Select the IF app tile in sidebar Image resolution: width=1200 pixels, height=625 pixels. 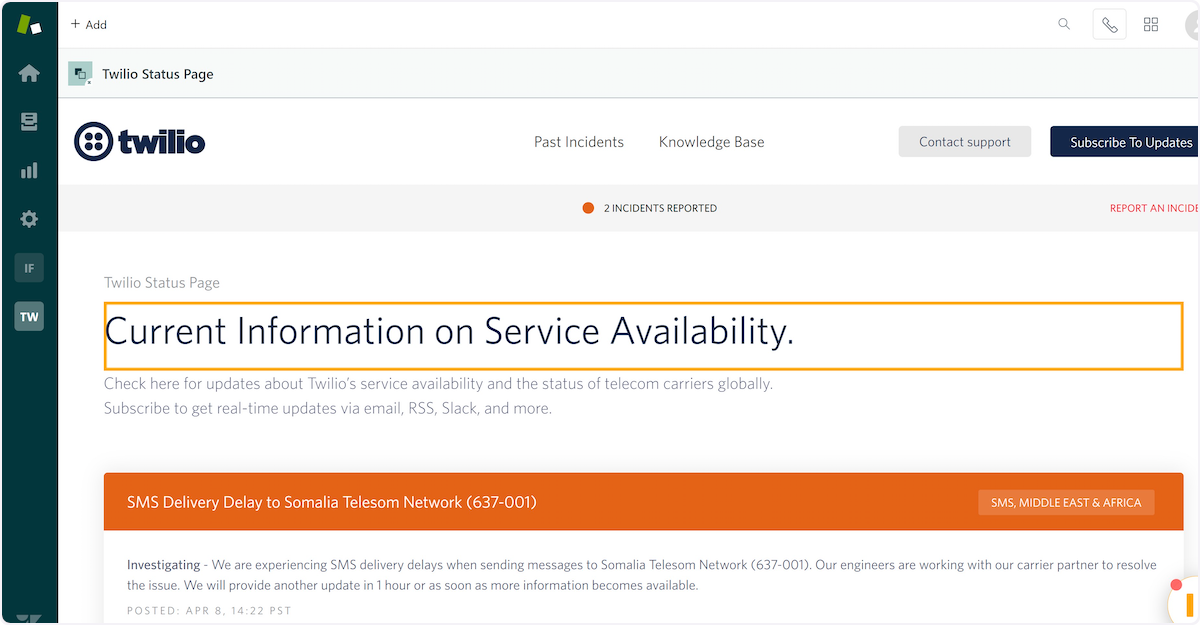[29, 268]
